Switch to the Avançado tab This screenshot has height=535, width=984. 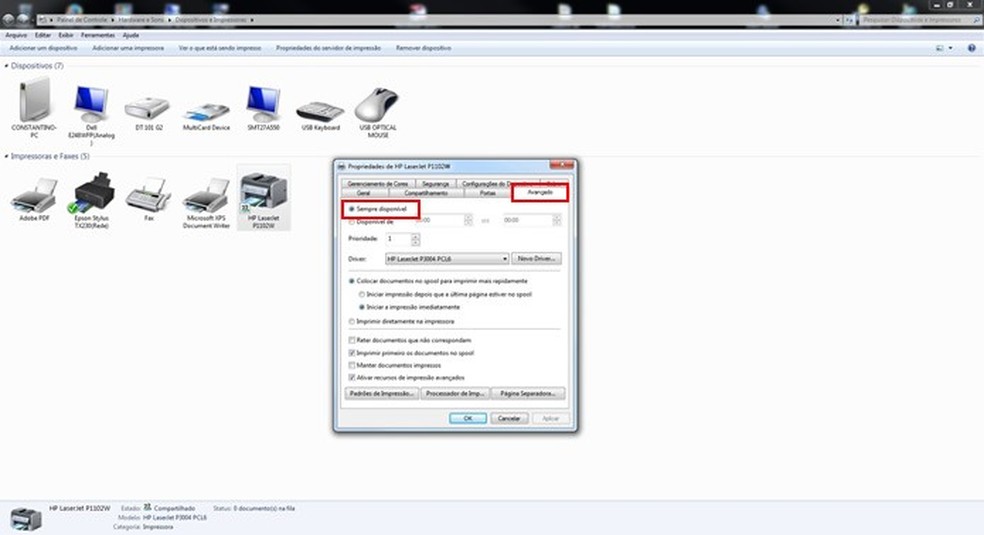tap(540, 193)
